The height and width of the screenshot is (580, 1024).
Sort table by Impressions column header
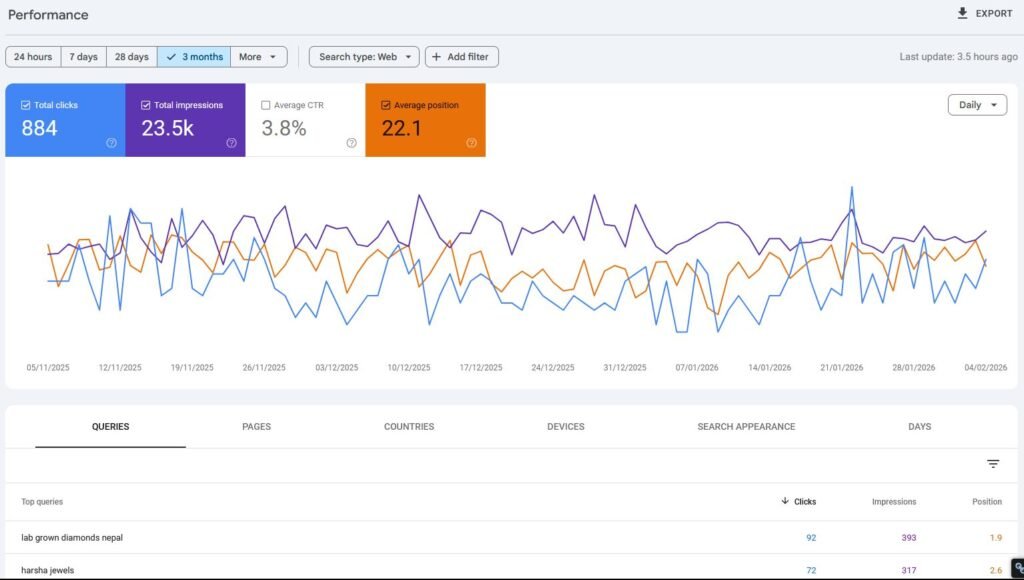point(894,502)
